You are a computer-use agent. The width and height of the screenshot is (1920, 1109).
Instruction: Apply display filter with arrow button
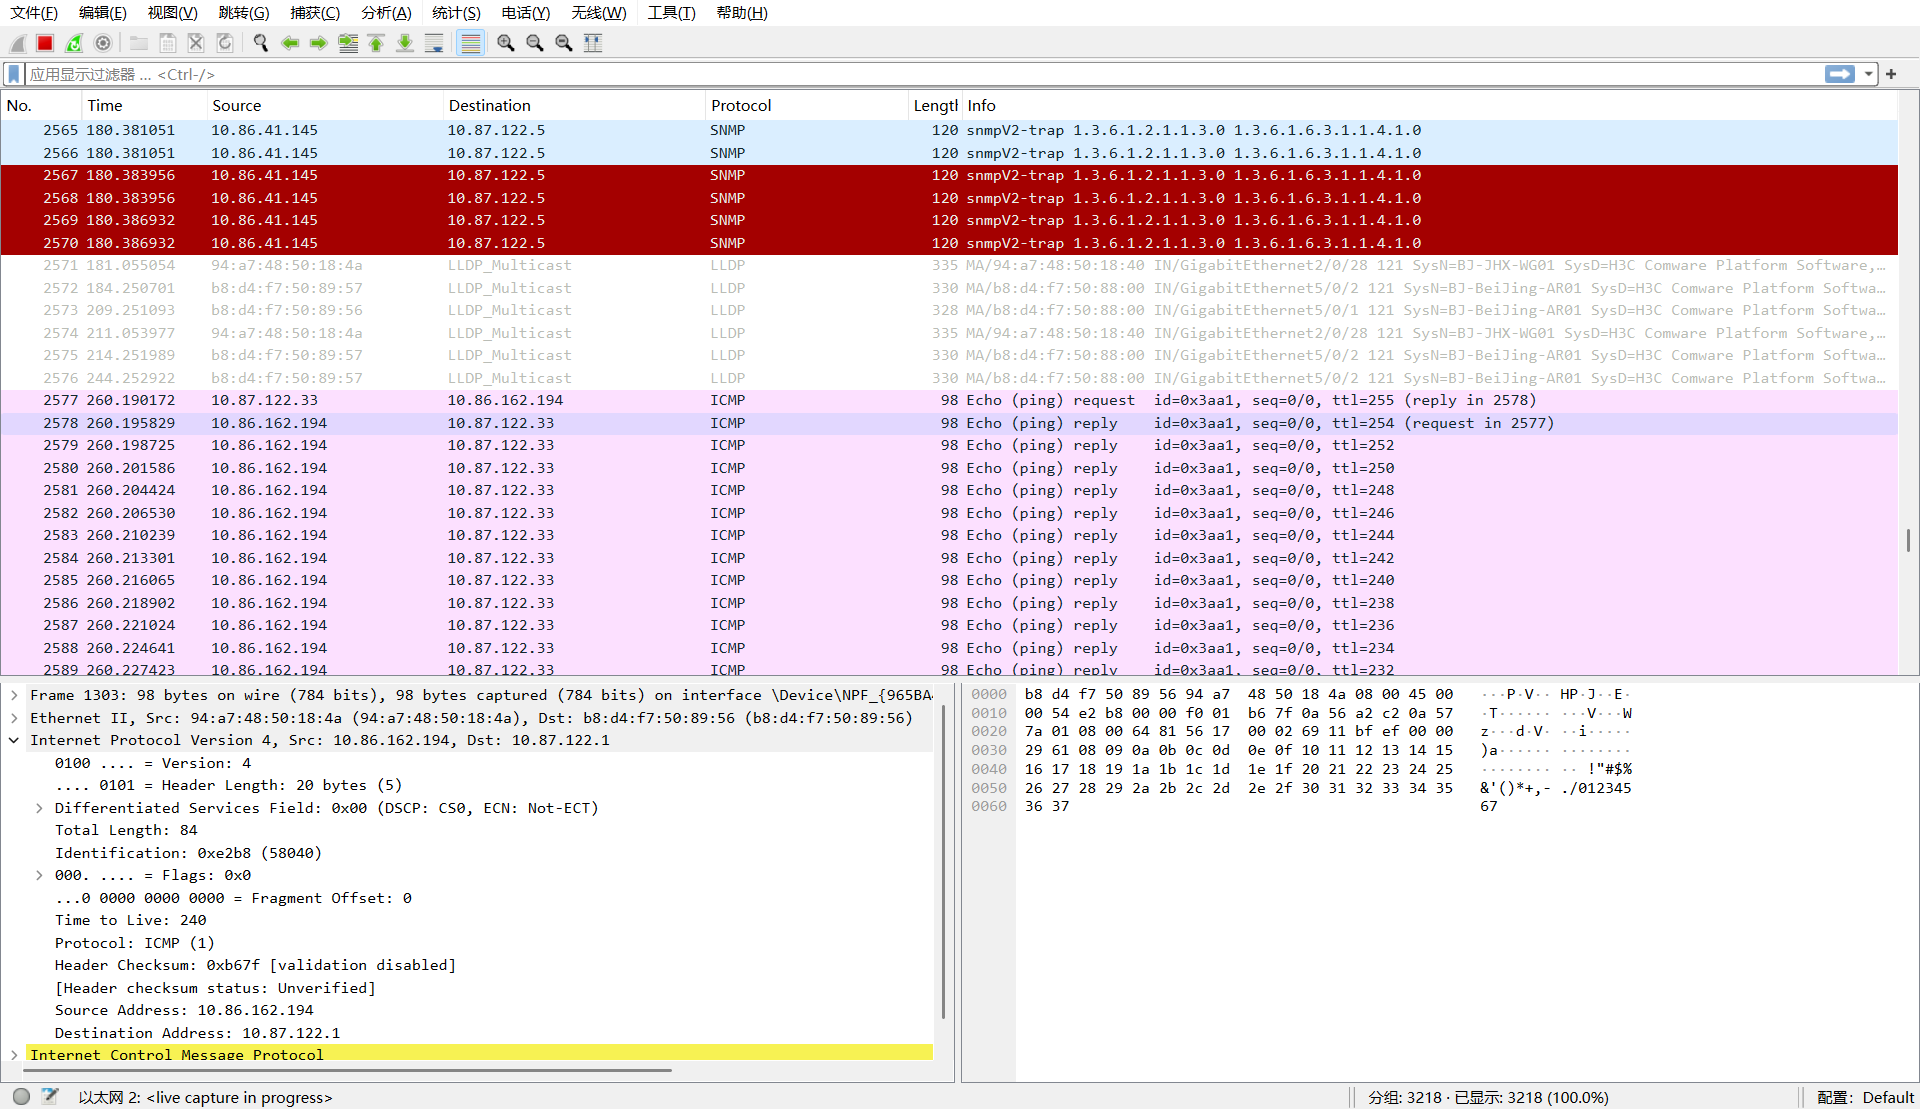(1839, 74)
